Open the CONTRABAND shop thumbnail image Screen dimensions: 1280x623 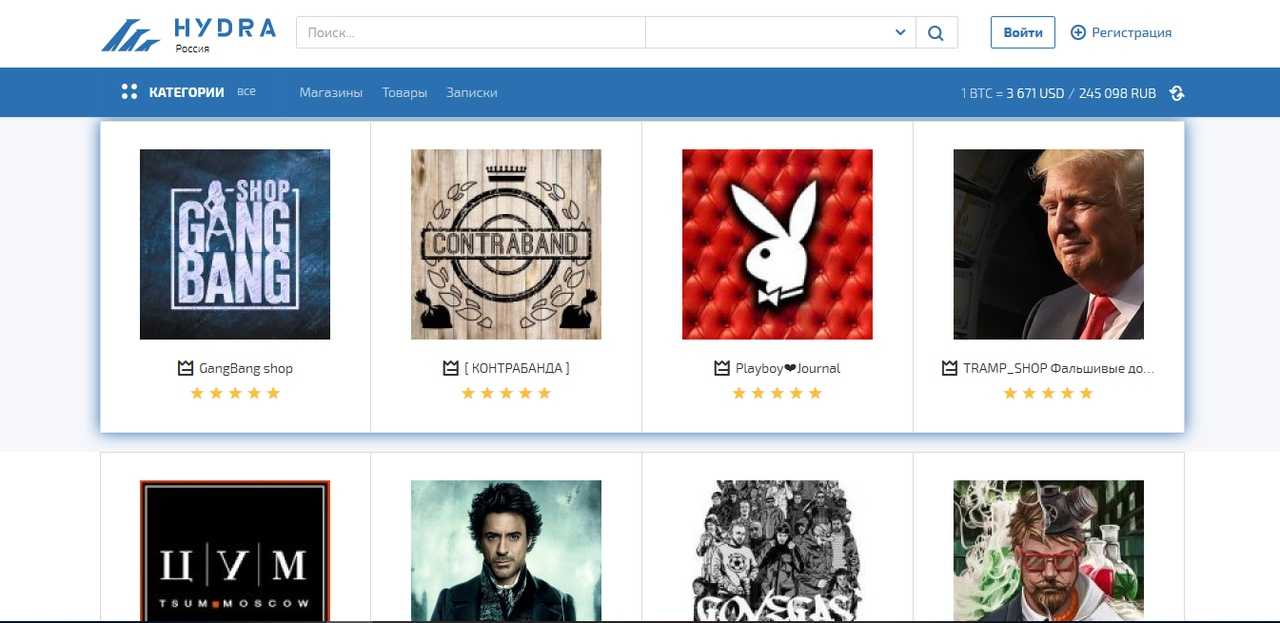pyautogui.click(x=506, y=244)
